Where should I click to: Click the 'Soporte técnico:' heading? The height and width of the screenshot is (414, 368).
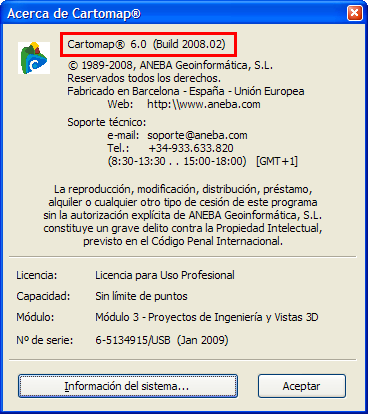coord(107,122)
